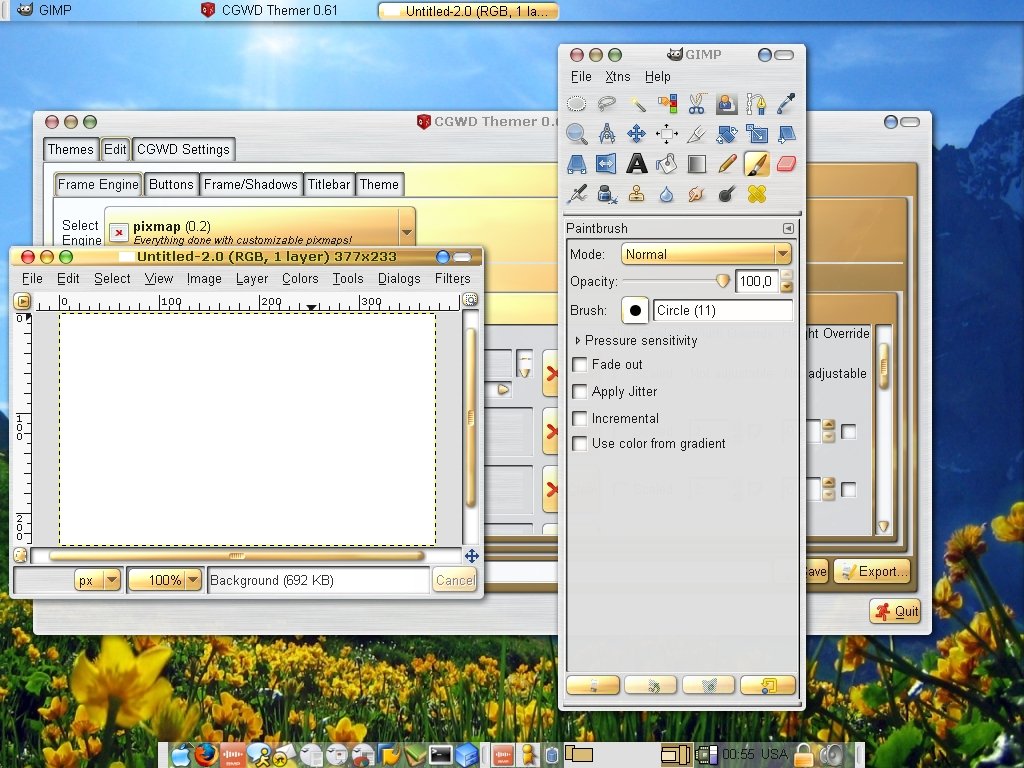Open the px unit dropdown
Screen dimensions: 1024x768
[x=98, y=580]
